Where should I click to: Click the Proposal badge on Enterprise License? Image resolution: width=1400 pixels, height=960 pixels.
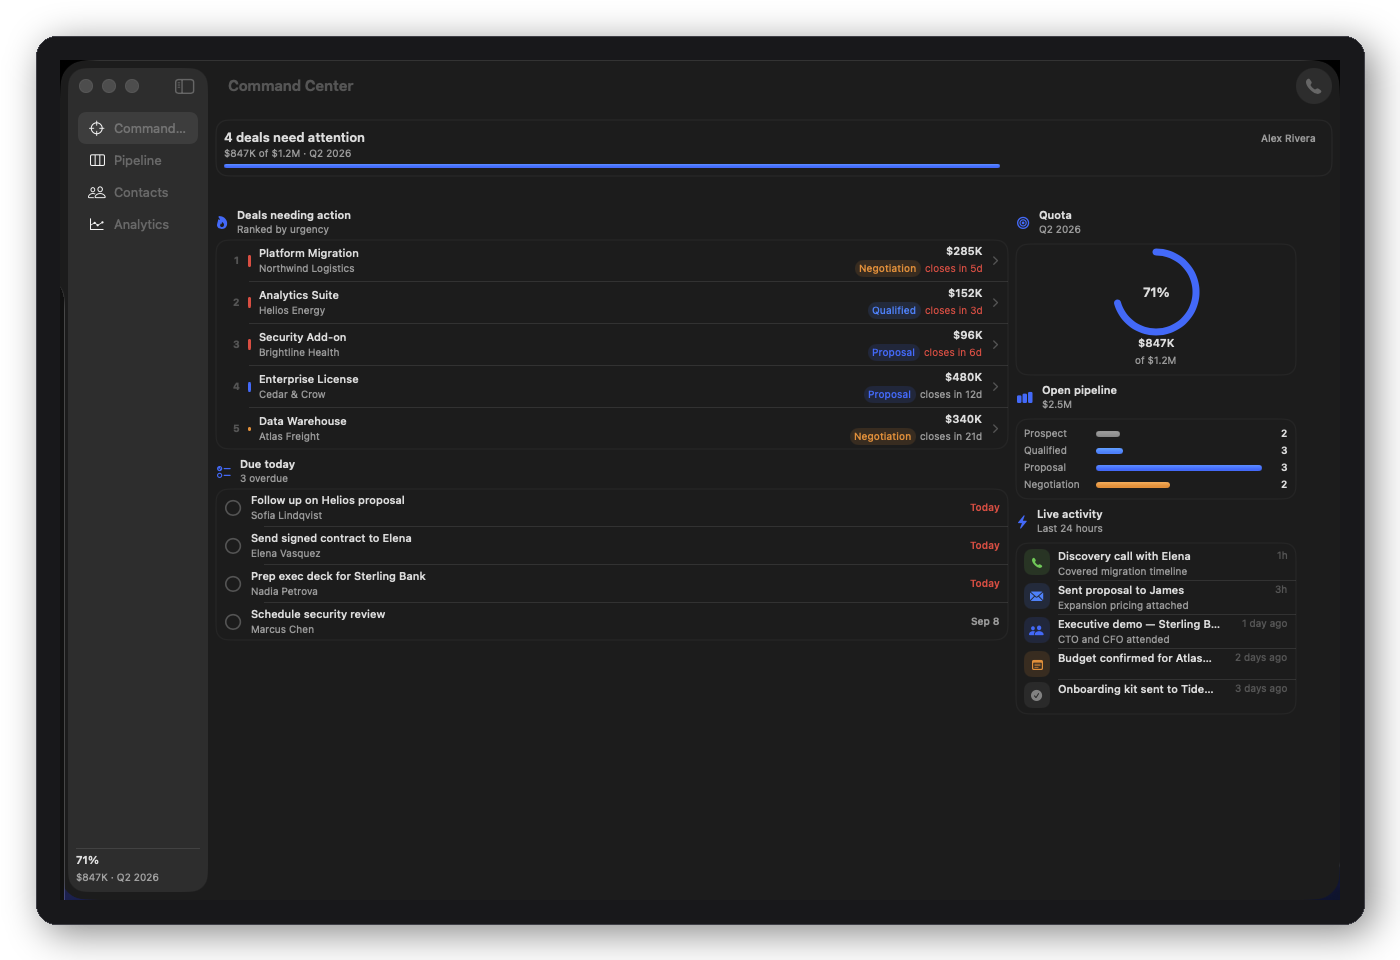click(889, 395)
